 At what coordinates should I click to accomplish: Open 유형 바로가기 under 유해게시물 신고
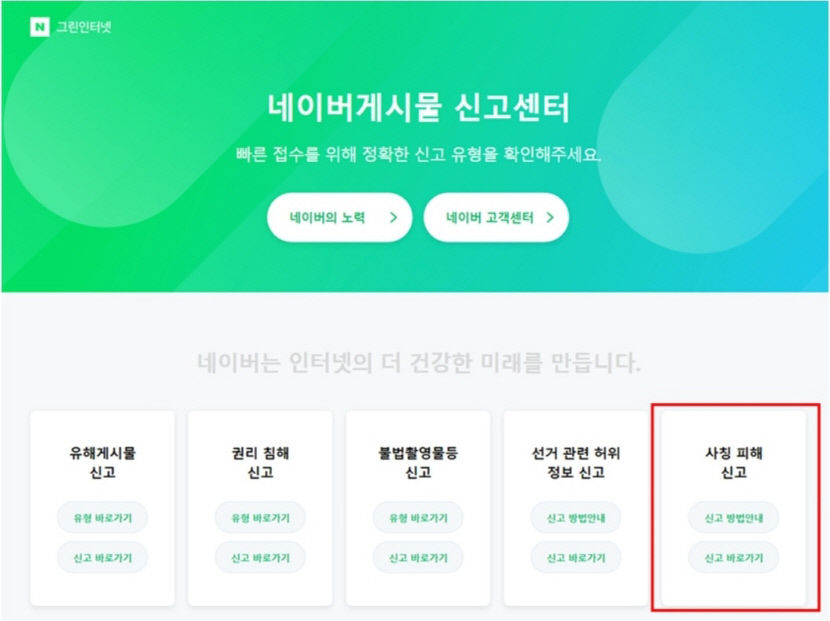[x=102, y=517]
